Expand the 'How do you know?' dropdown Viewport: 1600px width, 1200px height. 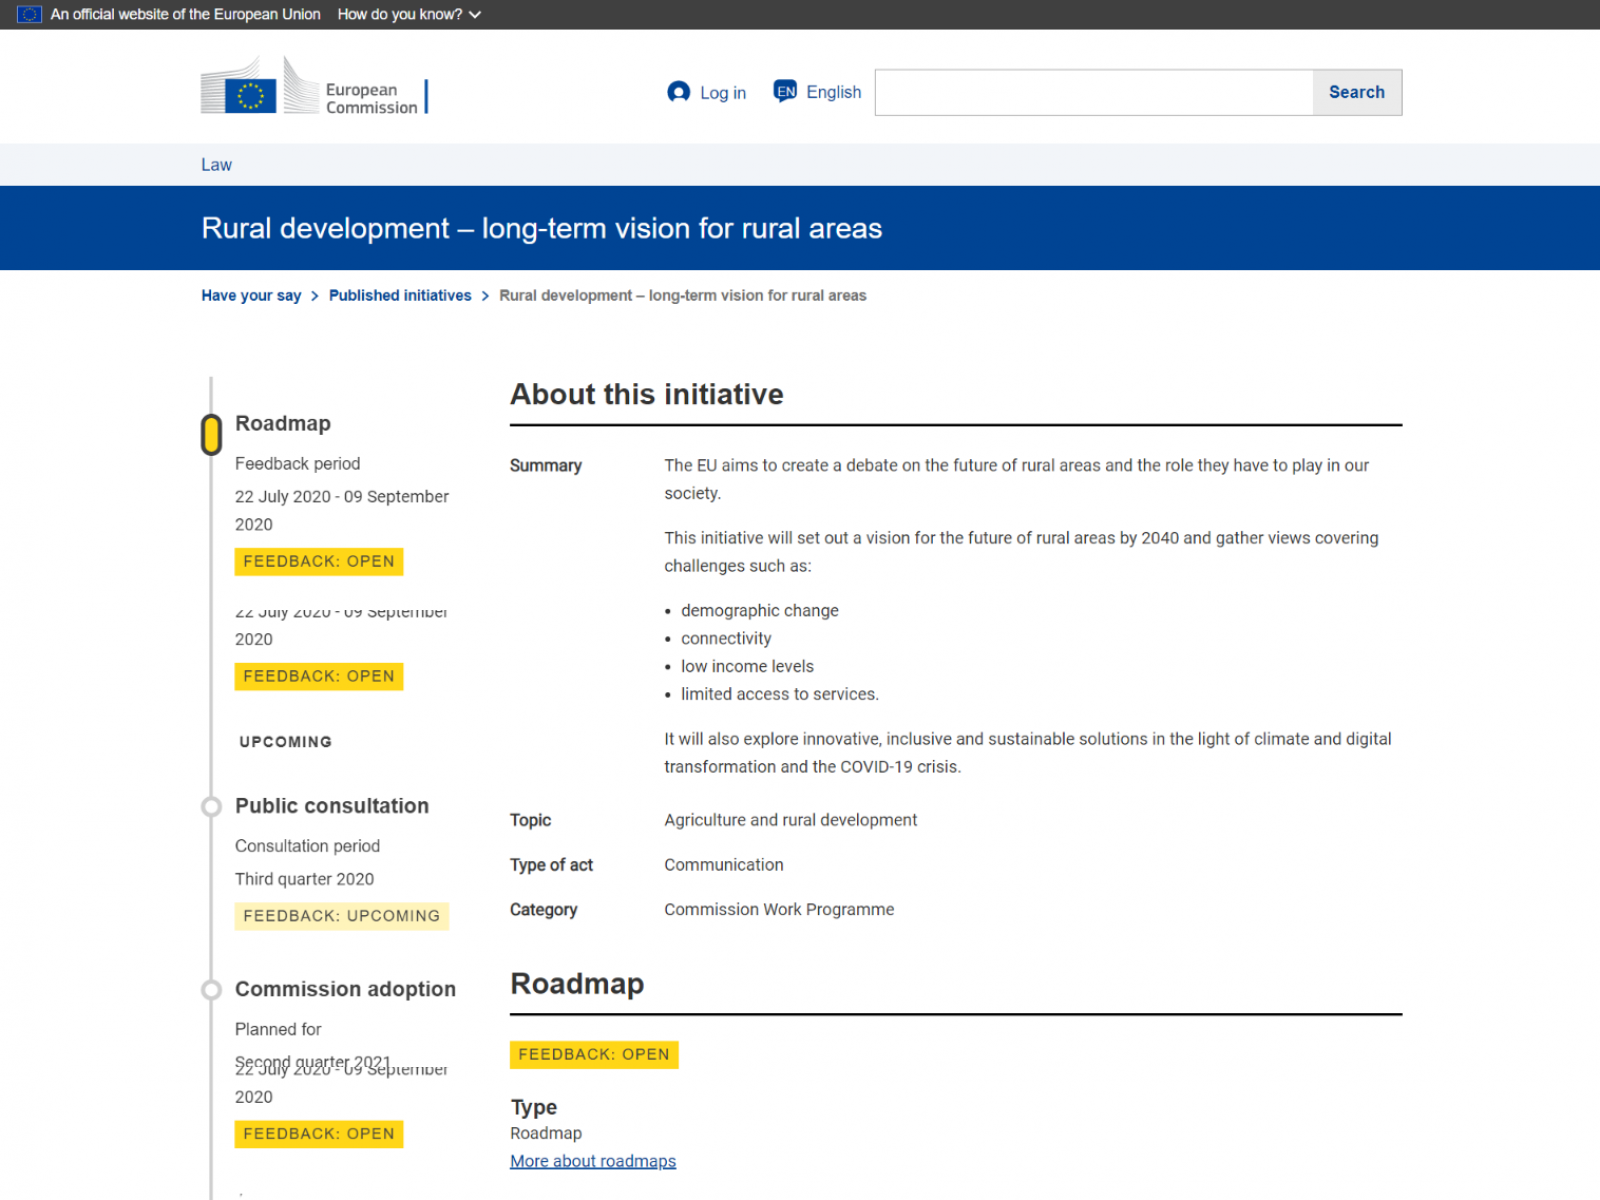(x=409, y=14)
